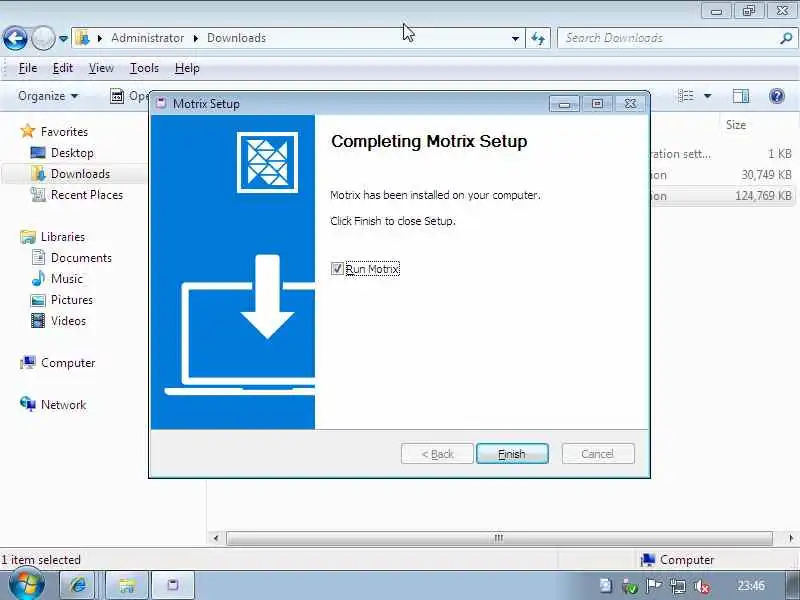
Task: Click the Cancel button in Setup
Action: point(597,454)
